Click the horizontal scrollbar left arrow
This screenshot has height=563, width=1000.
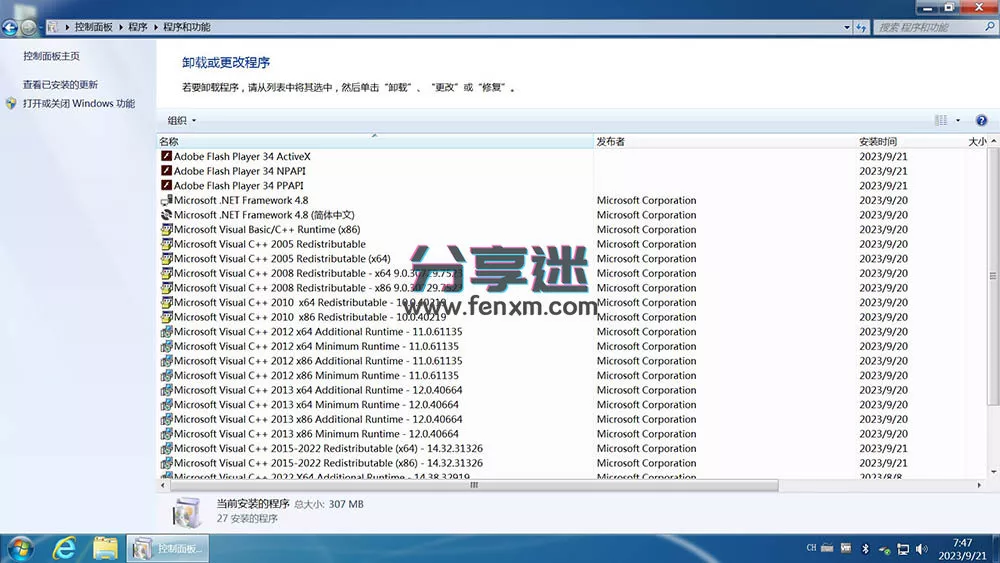coord(163,485)
